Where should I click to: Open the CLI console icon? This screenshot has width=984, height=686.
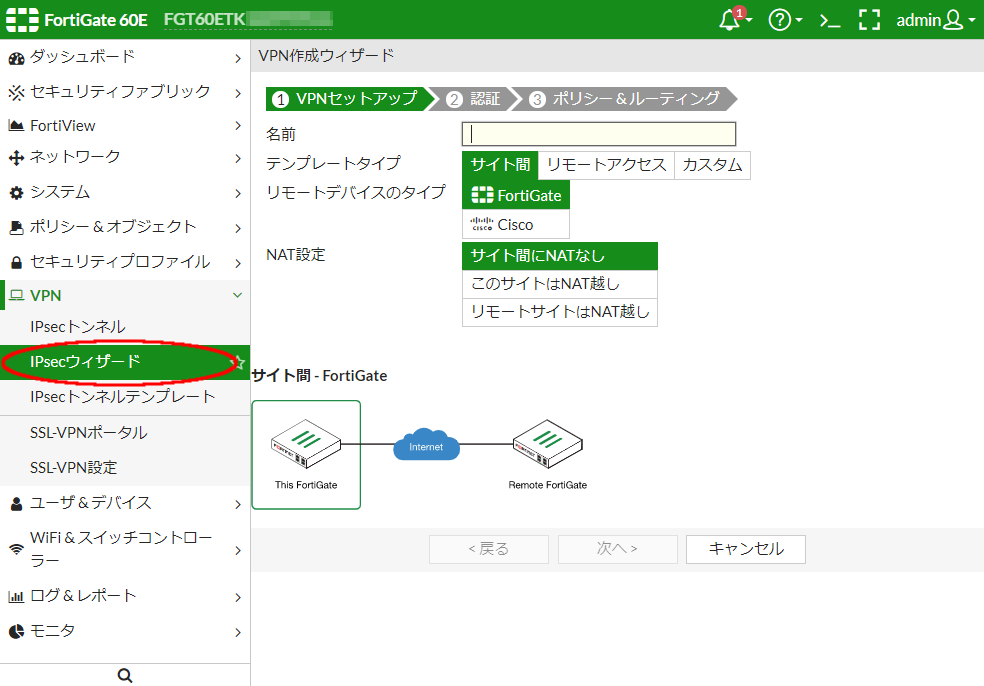tap(830, 19)
